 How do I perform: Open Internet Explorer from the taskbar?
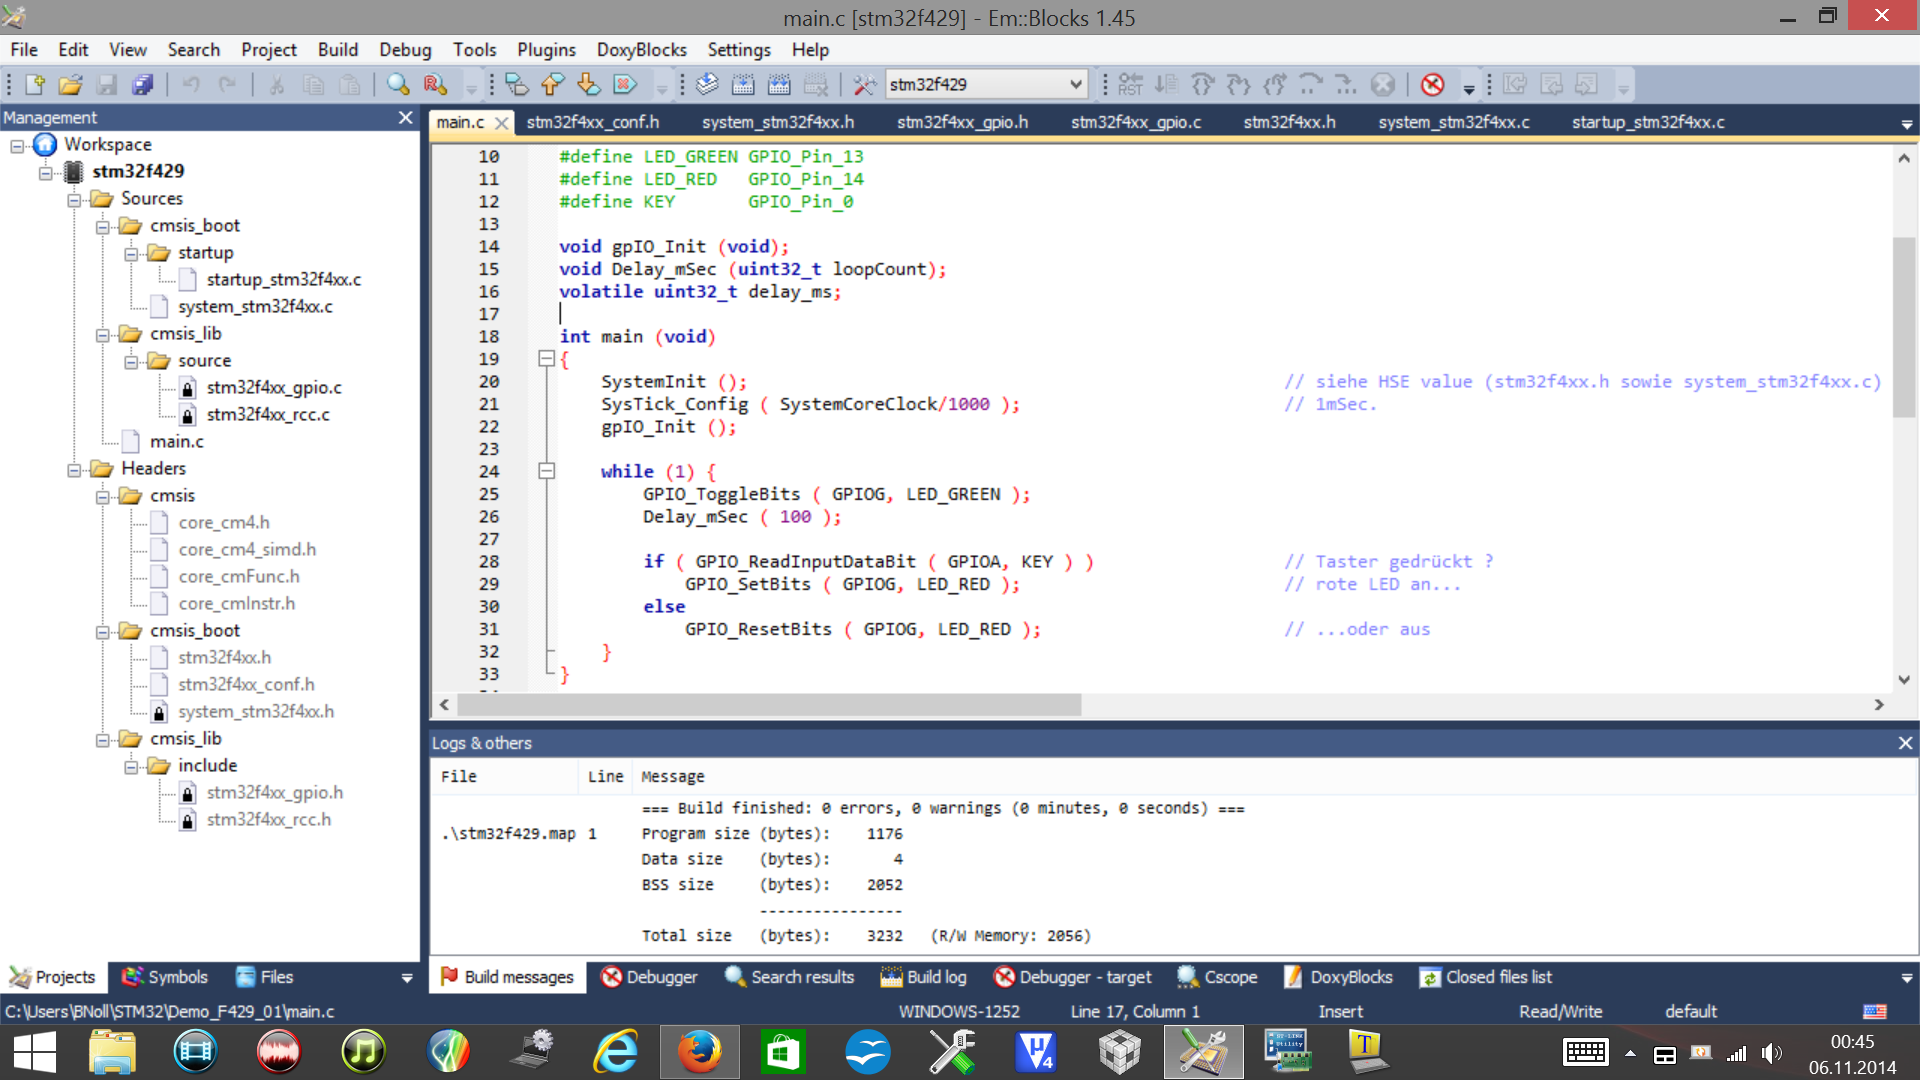(x=615, y=1052)
